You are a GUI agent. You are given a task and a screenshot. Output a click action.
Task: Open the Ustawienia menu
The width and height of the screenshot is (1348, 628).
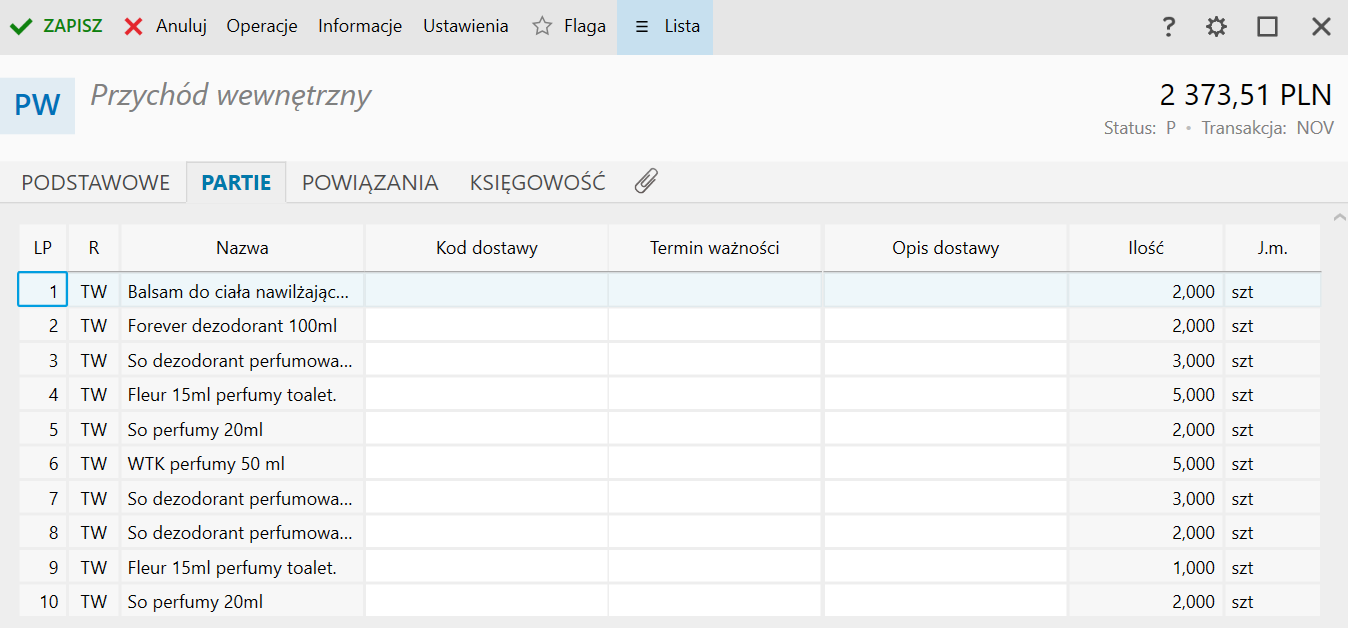[465, 27]
